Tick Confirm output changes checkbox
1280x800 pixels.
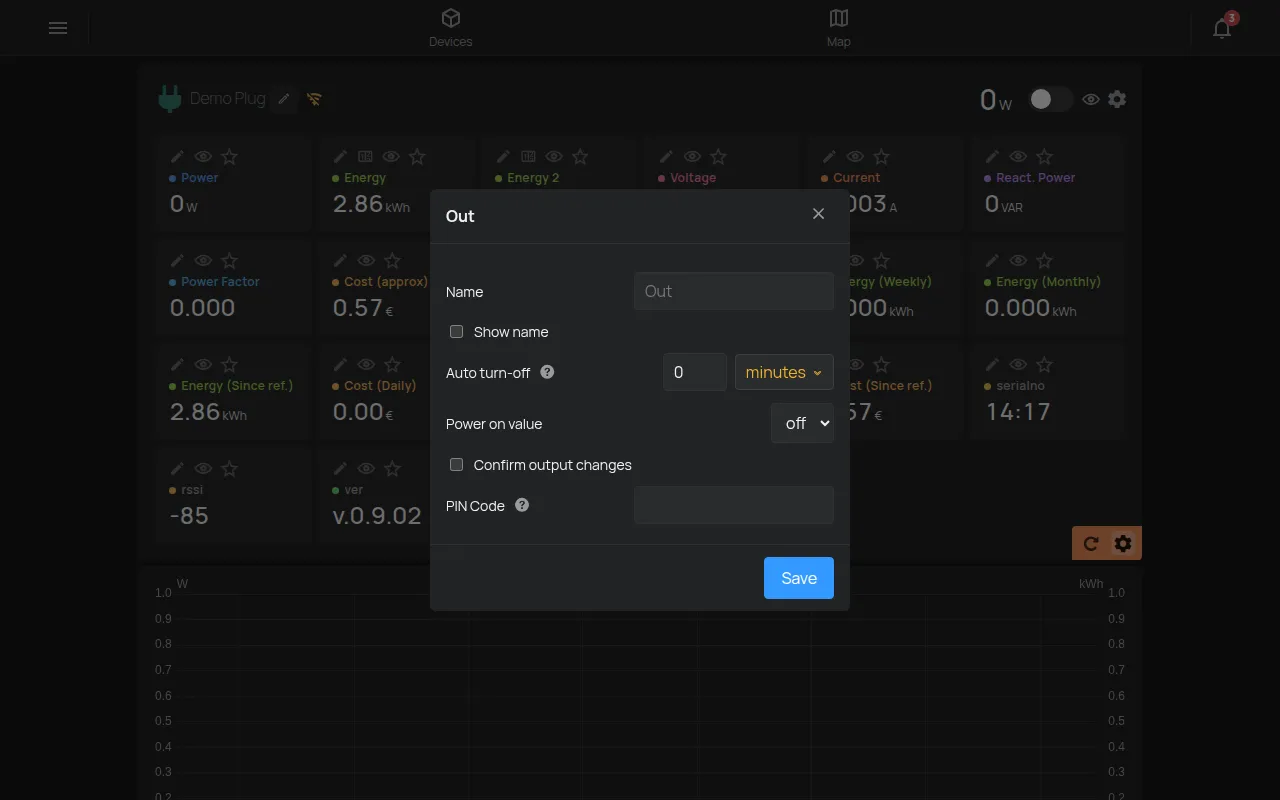click(456, 465)
